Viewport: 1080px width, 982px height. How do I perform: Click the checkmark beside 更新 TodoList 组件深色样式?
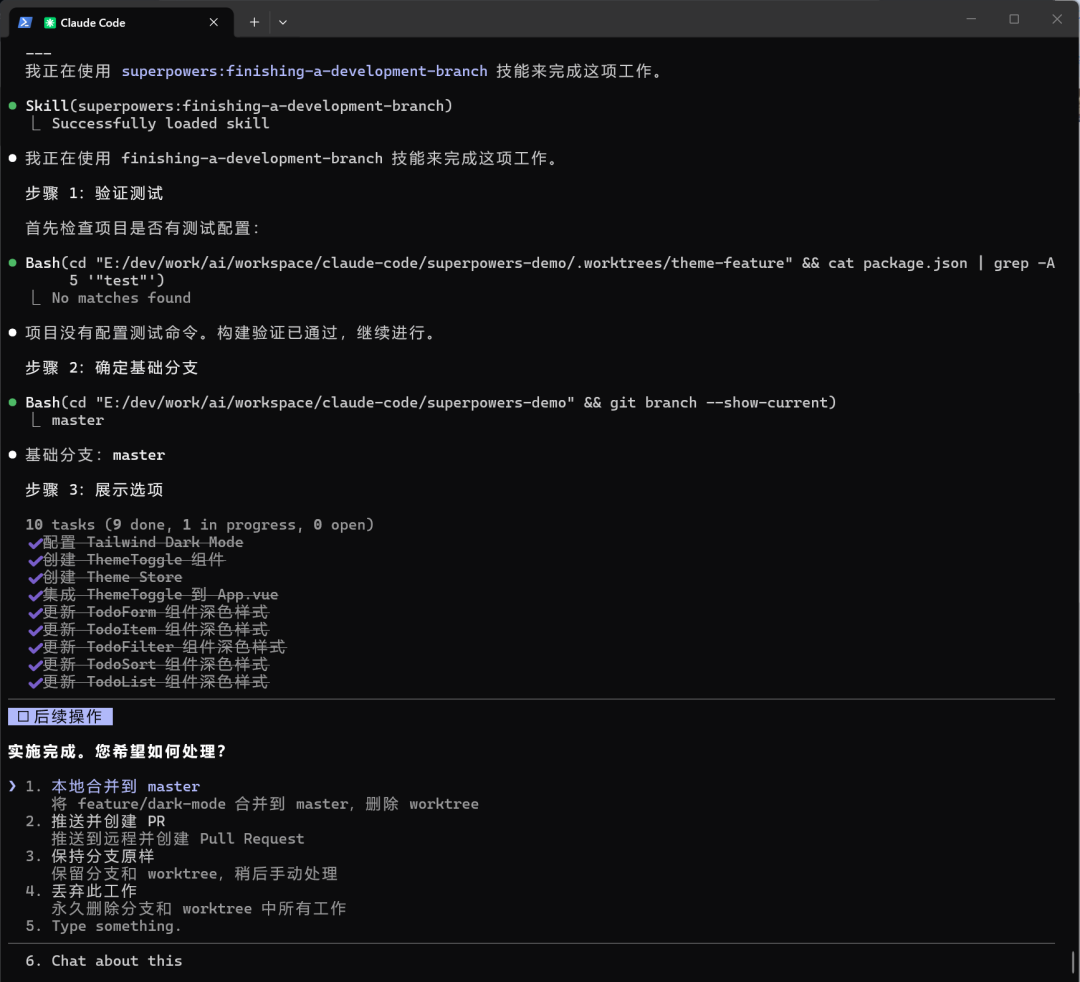[35, 682]
